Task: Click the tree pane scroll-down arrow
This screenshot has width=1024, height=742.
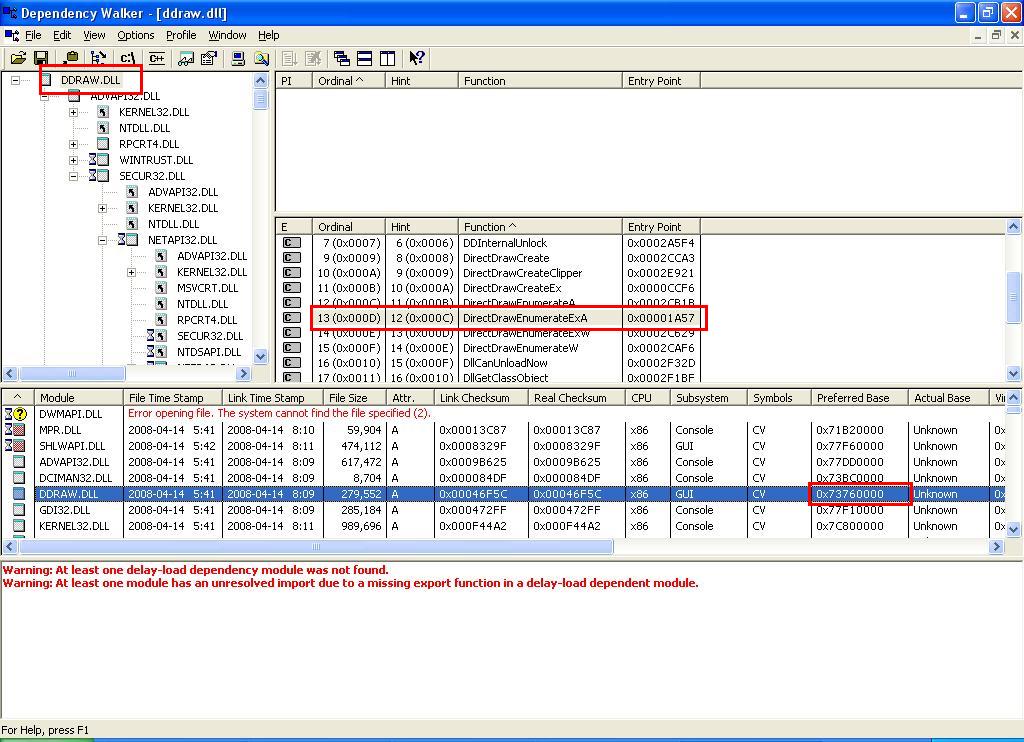Action: [x=260, y=357]
